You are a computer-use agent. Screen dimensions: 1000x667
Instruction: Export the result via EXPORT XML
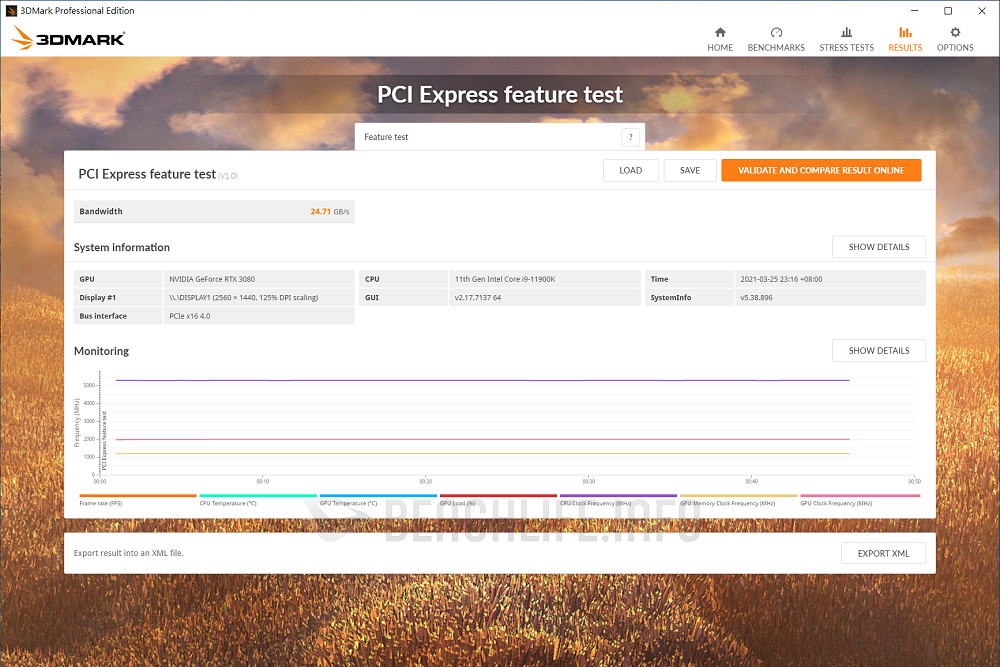click(883, 552)
